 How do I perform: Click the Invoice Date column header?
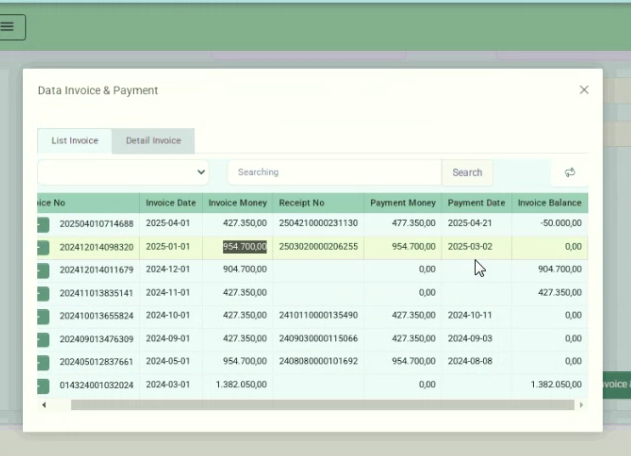(170, 203)
